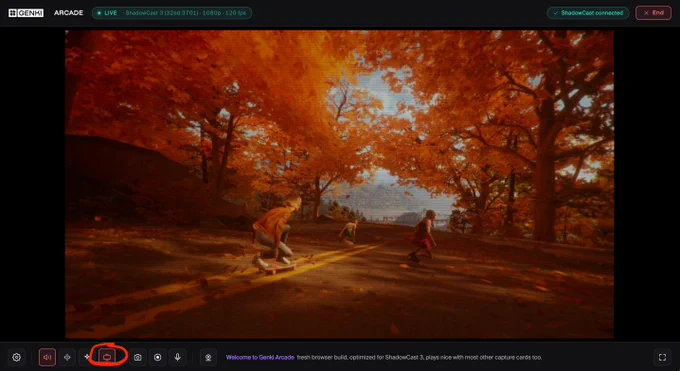Open the settings gear in bottom toolbar
The image size is (680, 371).
click(x=16, y=357)
